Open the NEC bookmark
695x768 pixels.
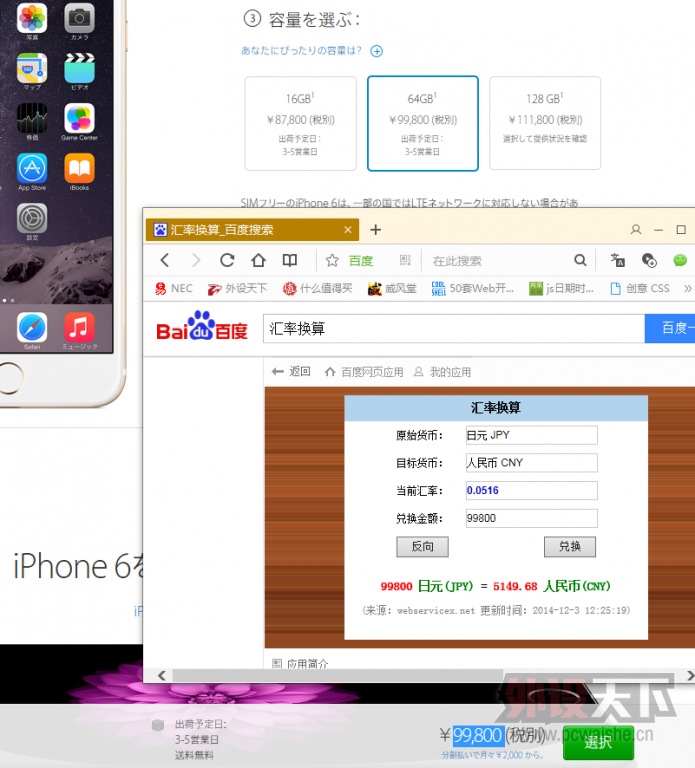tap(173, 288)
